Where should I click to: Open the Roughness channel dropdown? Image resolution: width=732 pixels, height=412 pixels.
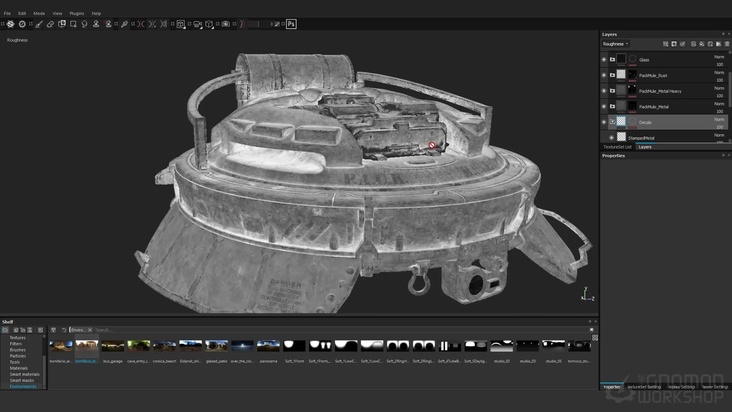(615, 44)
